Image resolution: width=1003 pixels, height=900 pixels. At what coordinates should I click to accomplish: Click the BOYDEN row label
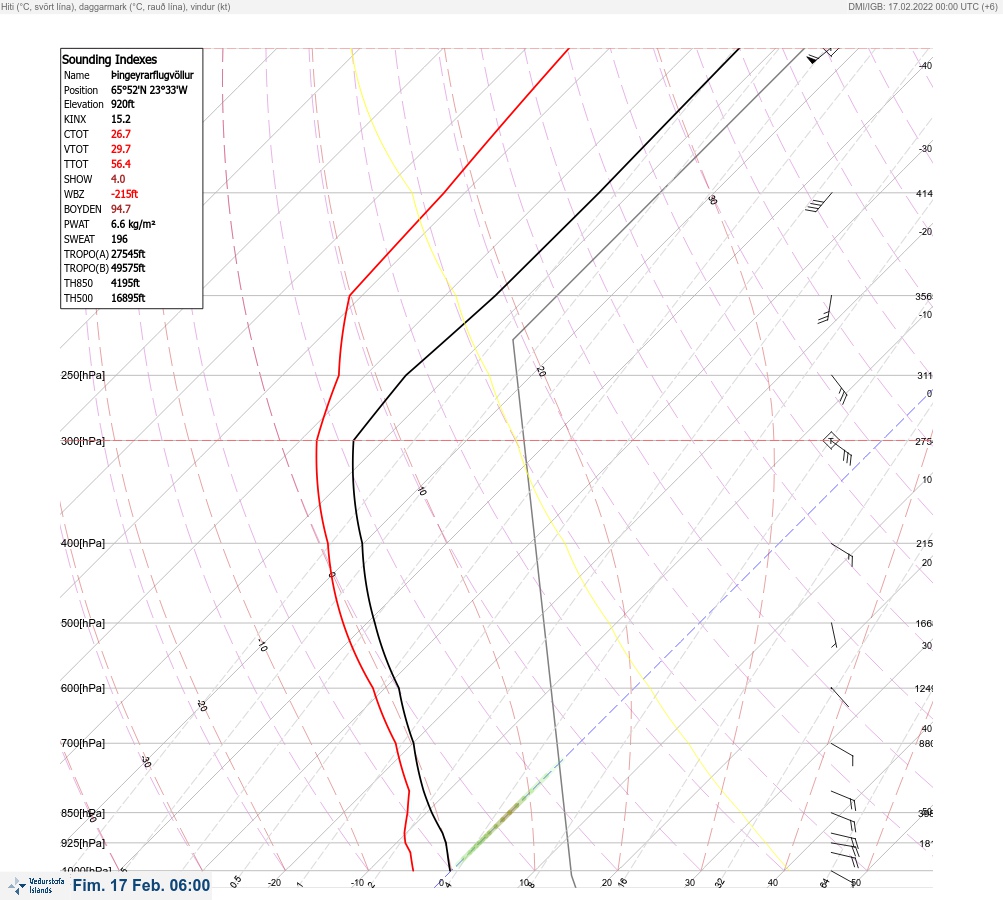coord(83,209)
